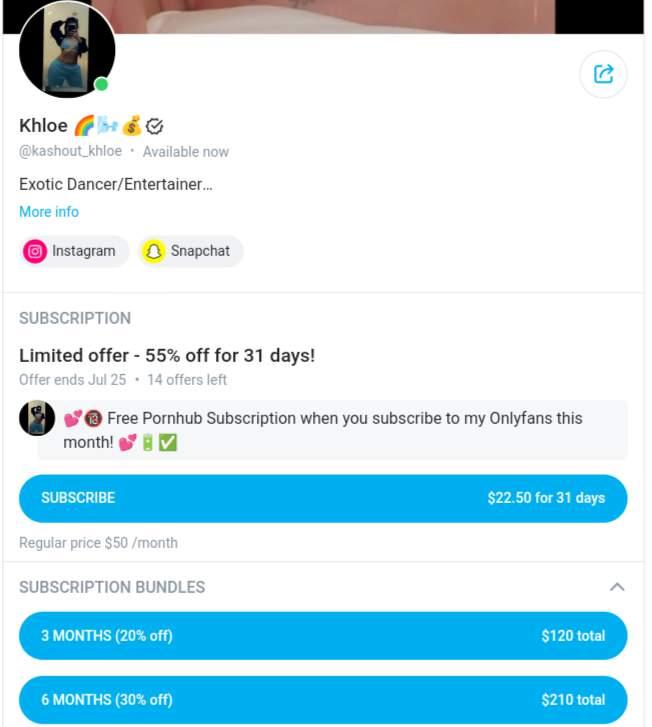Click the green online status dot
The width and height of the screenshot is (652, 727).
(101, 84)
